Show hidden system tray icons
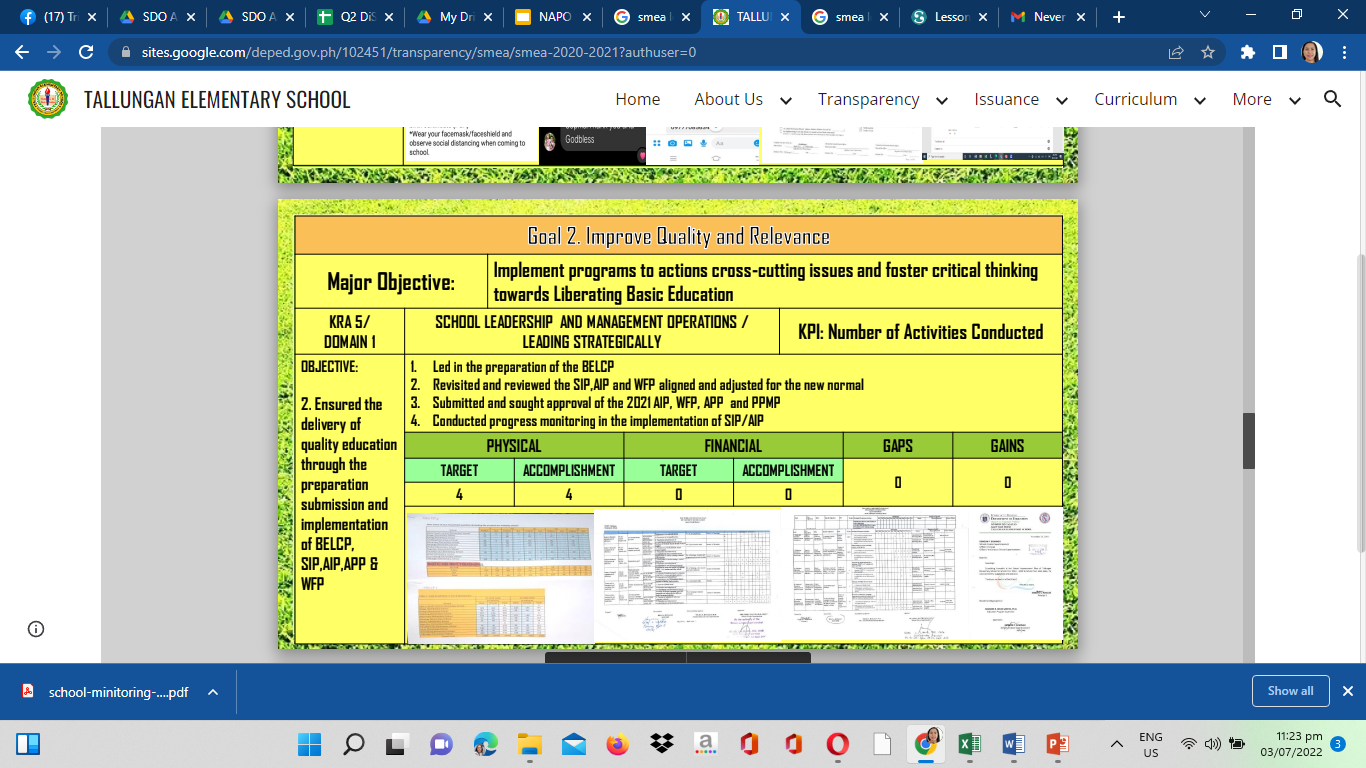 coord(1117,744)
